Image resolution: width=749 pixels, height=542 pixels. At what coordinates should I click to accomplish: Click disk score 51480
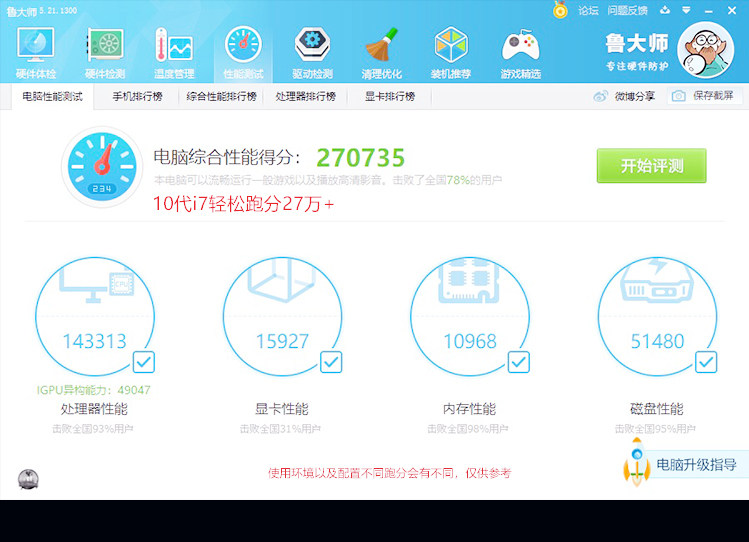(657, 341)
